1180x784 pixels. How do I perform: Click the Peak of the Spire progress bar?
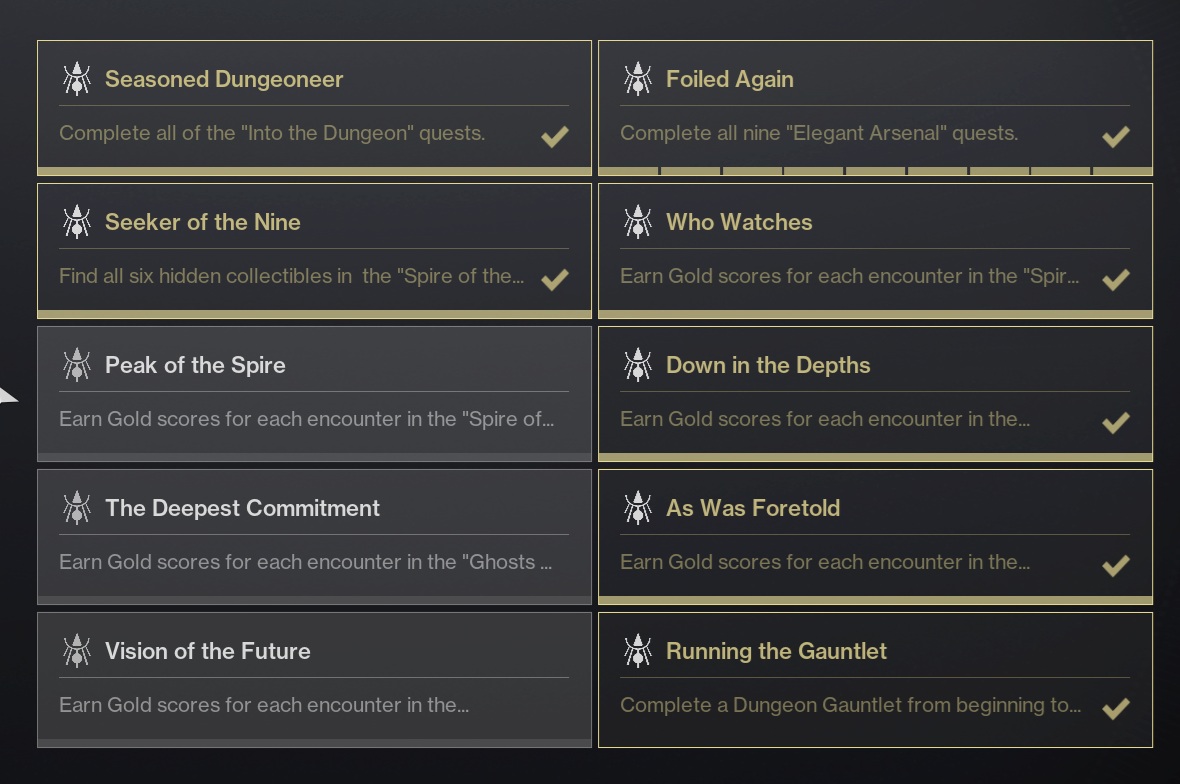click(315, 457)
